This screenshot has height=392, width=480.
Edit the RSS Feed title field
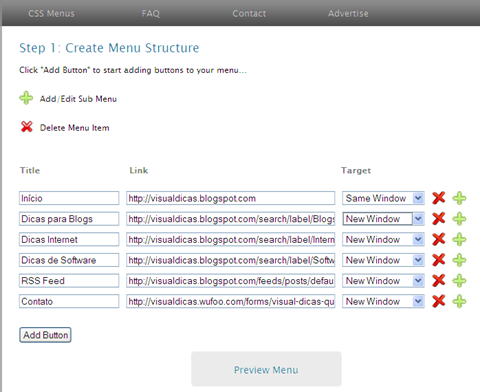[x=69, y=281]
